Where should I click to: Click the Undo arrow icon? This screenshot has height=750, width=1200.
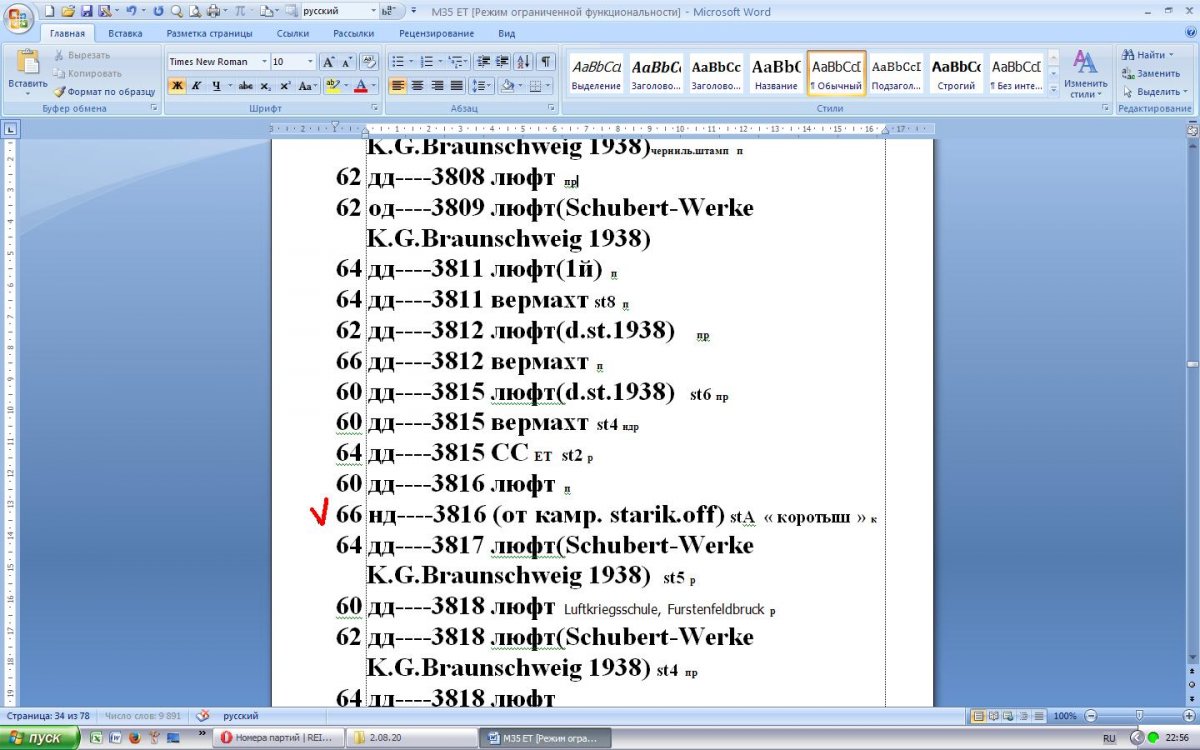[130, 11]
